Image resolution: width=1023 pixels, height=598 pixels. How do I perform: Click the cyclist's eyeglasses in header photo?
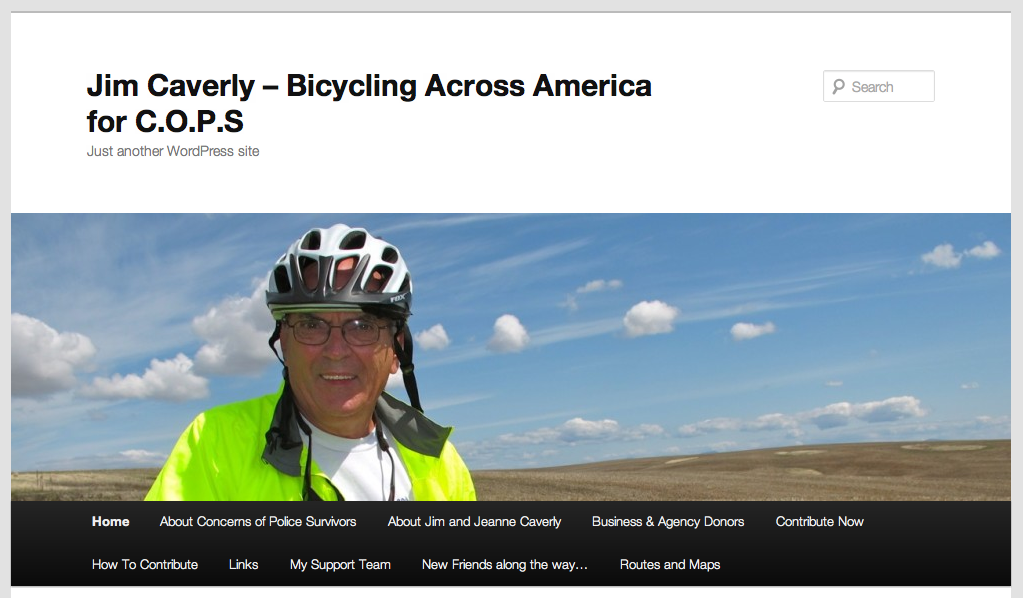pos(339,331)
